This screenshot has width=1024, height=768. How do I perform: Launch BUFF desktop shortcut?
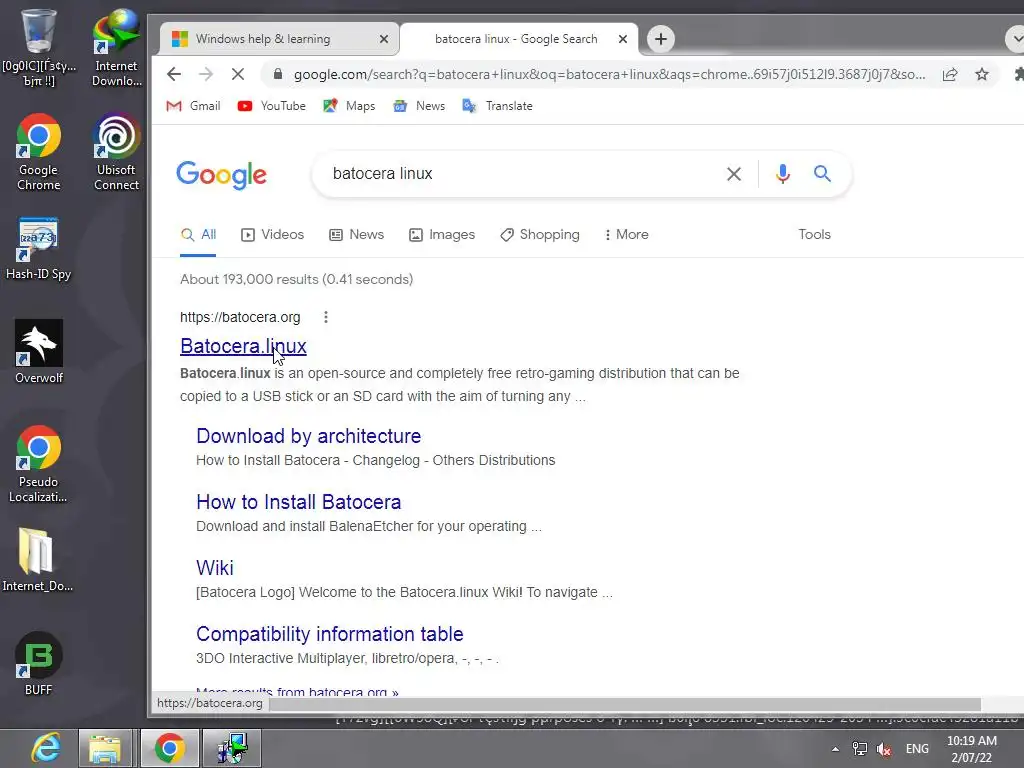pos(39,664)
